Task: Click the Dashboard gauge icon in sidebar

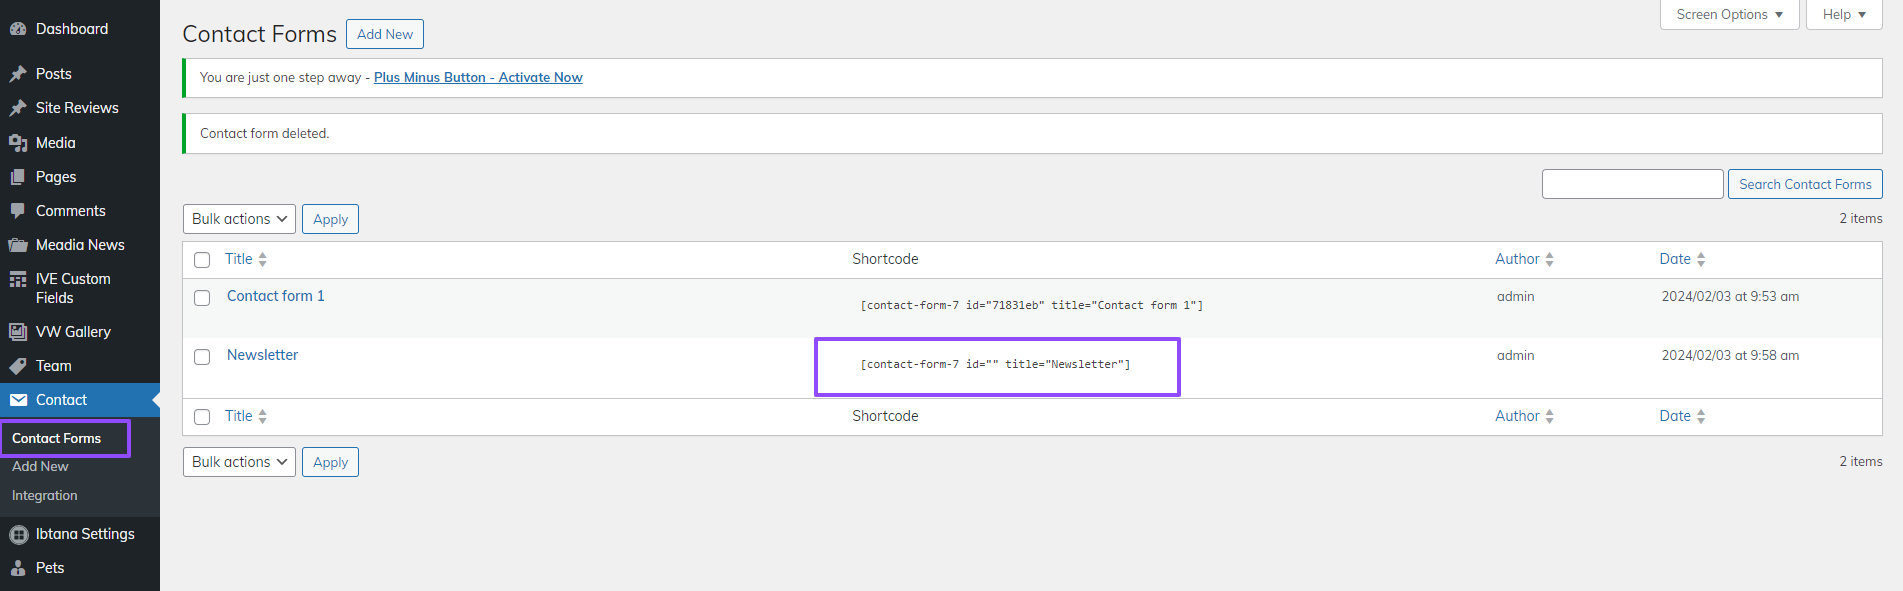Action: tap(18, 29)
